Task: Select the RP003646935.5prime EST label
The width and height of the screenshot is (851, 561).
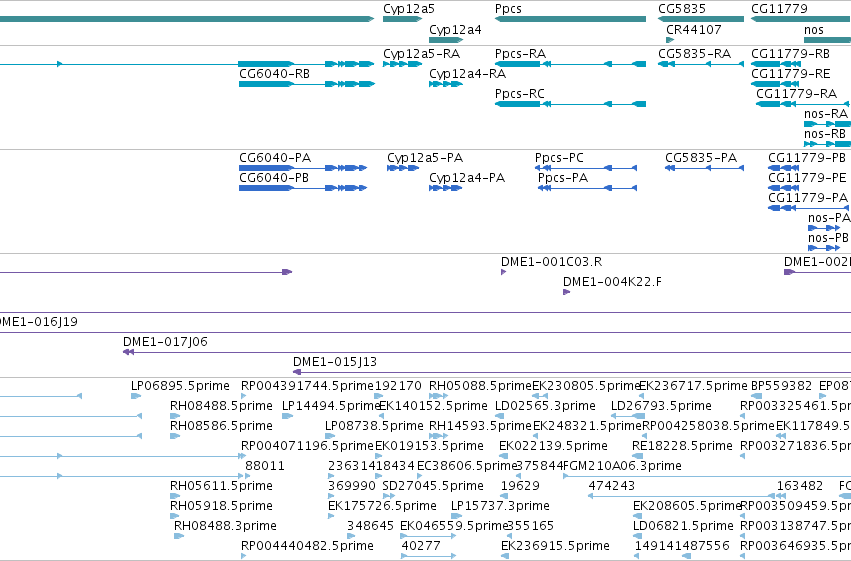Action: click(796, 546)
